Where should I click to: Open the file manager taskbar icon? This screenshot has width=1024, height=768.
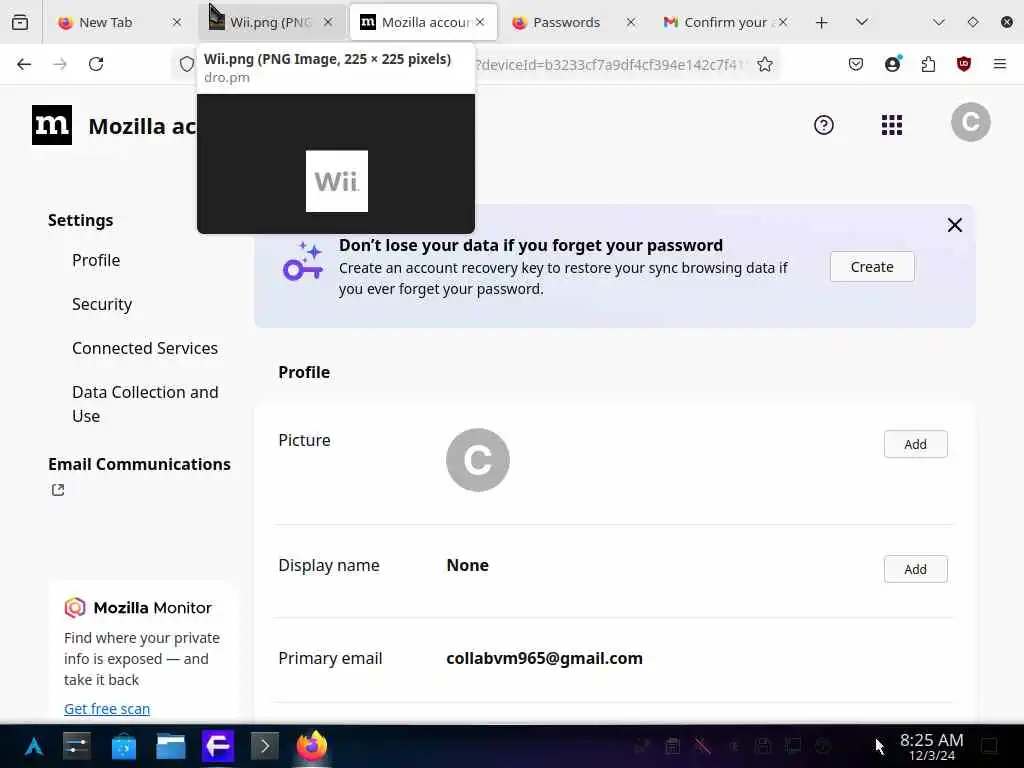(x=171, y=746)
